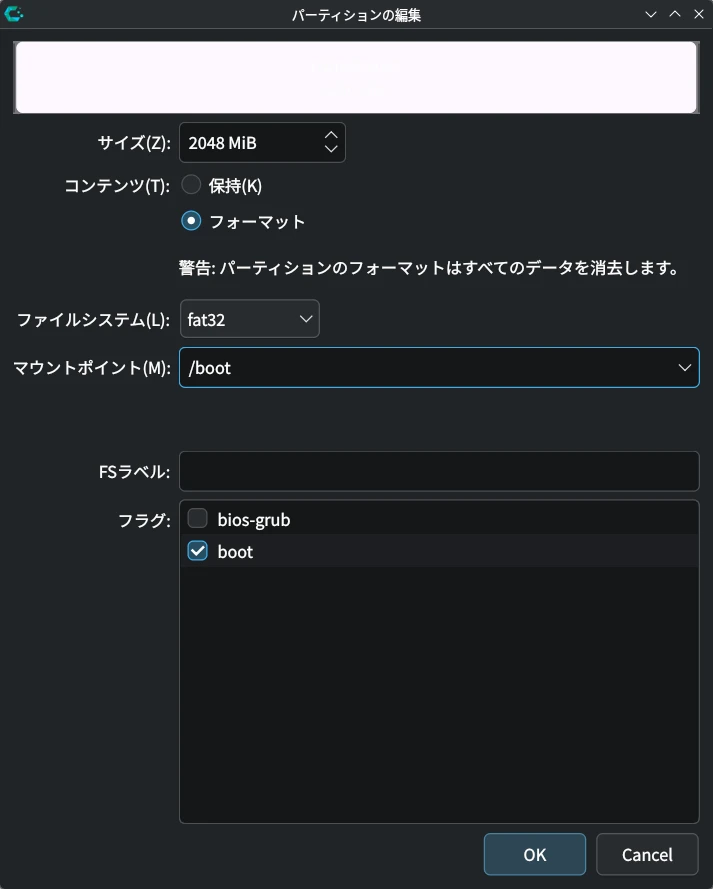Click the Calamares app icon in title bar

point(14,14)
